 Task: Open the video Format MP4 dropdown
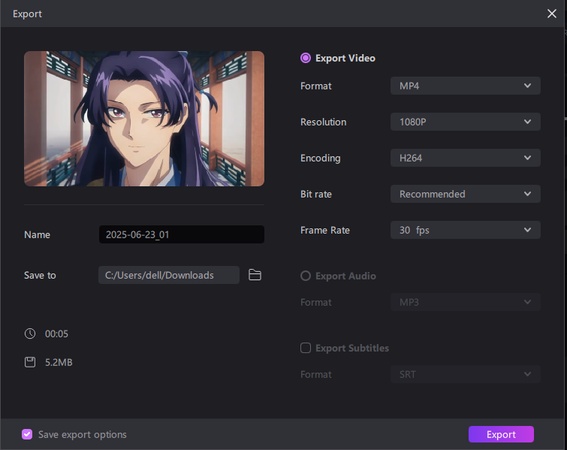pos(465,86)
